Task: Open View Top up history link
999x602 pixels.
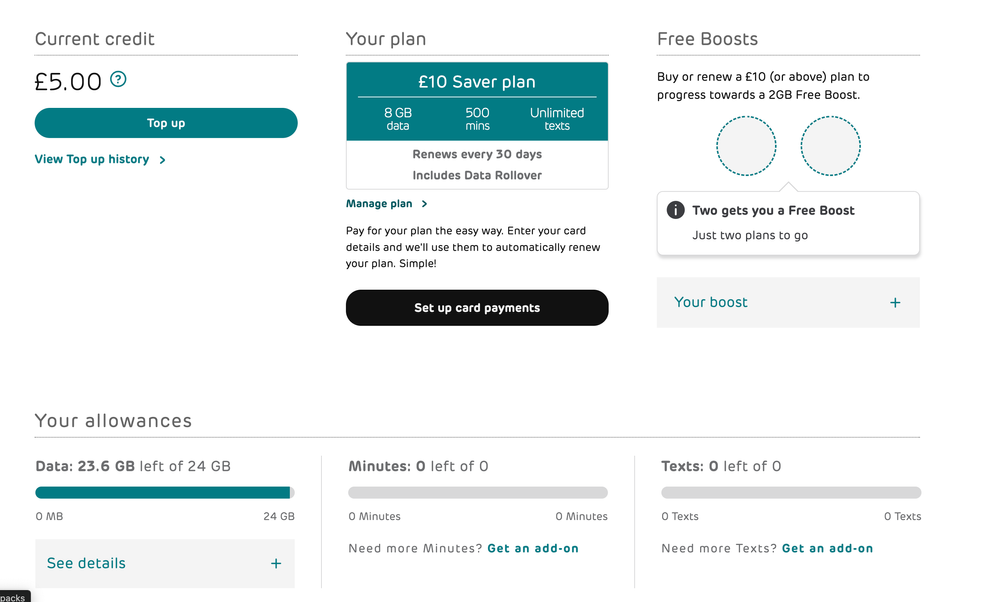Action: click(92, 159)
